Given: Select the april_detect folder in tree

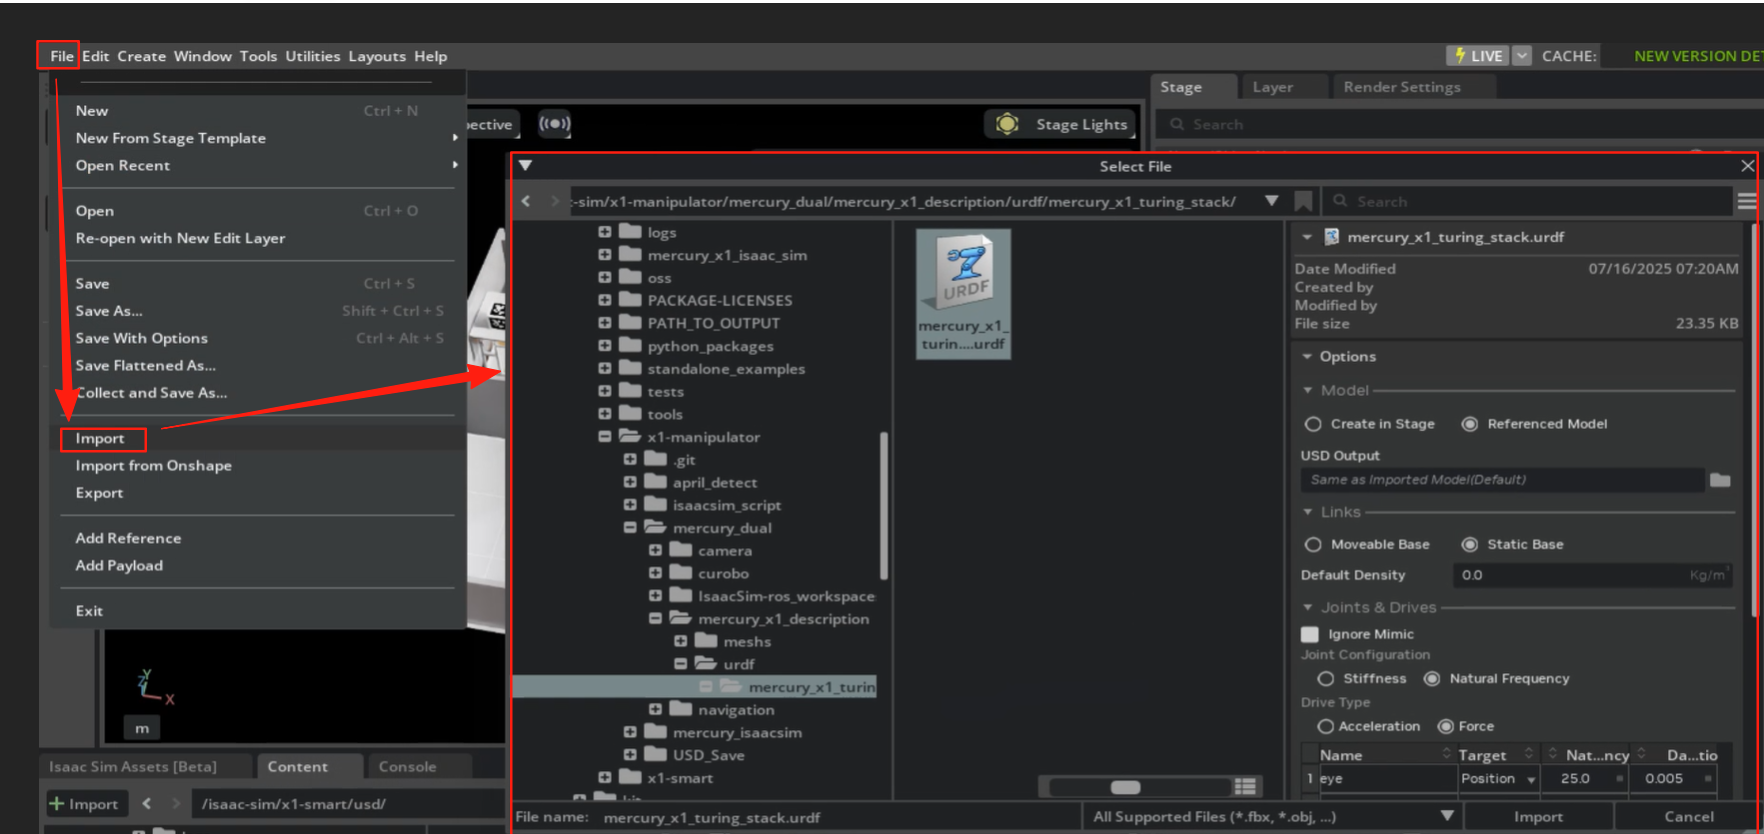Looking at the screenshot, I should (714, 482).
